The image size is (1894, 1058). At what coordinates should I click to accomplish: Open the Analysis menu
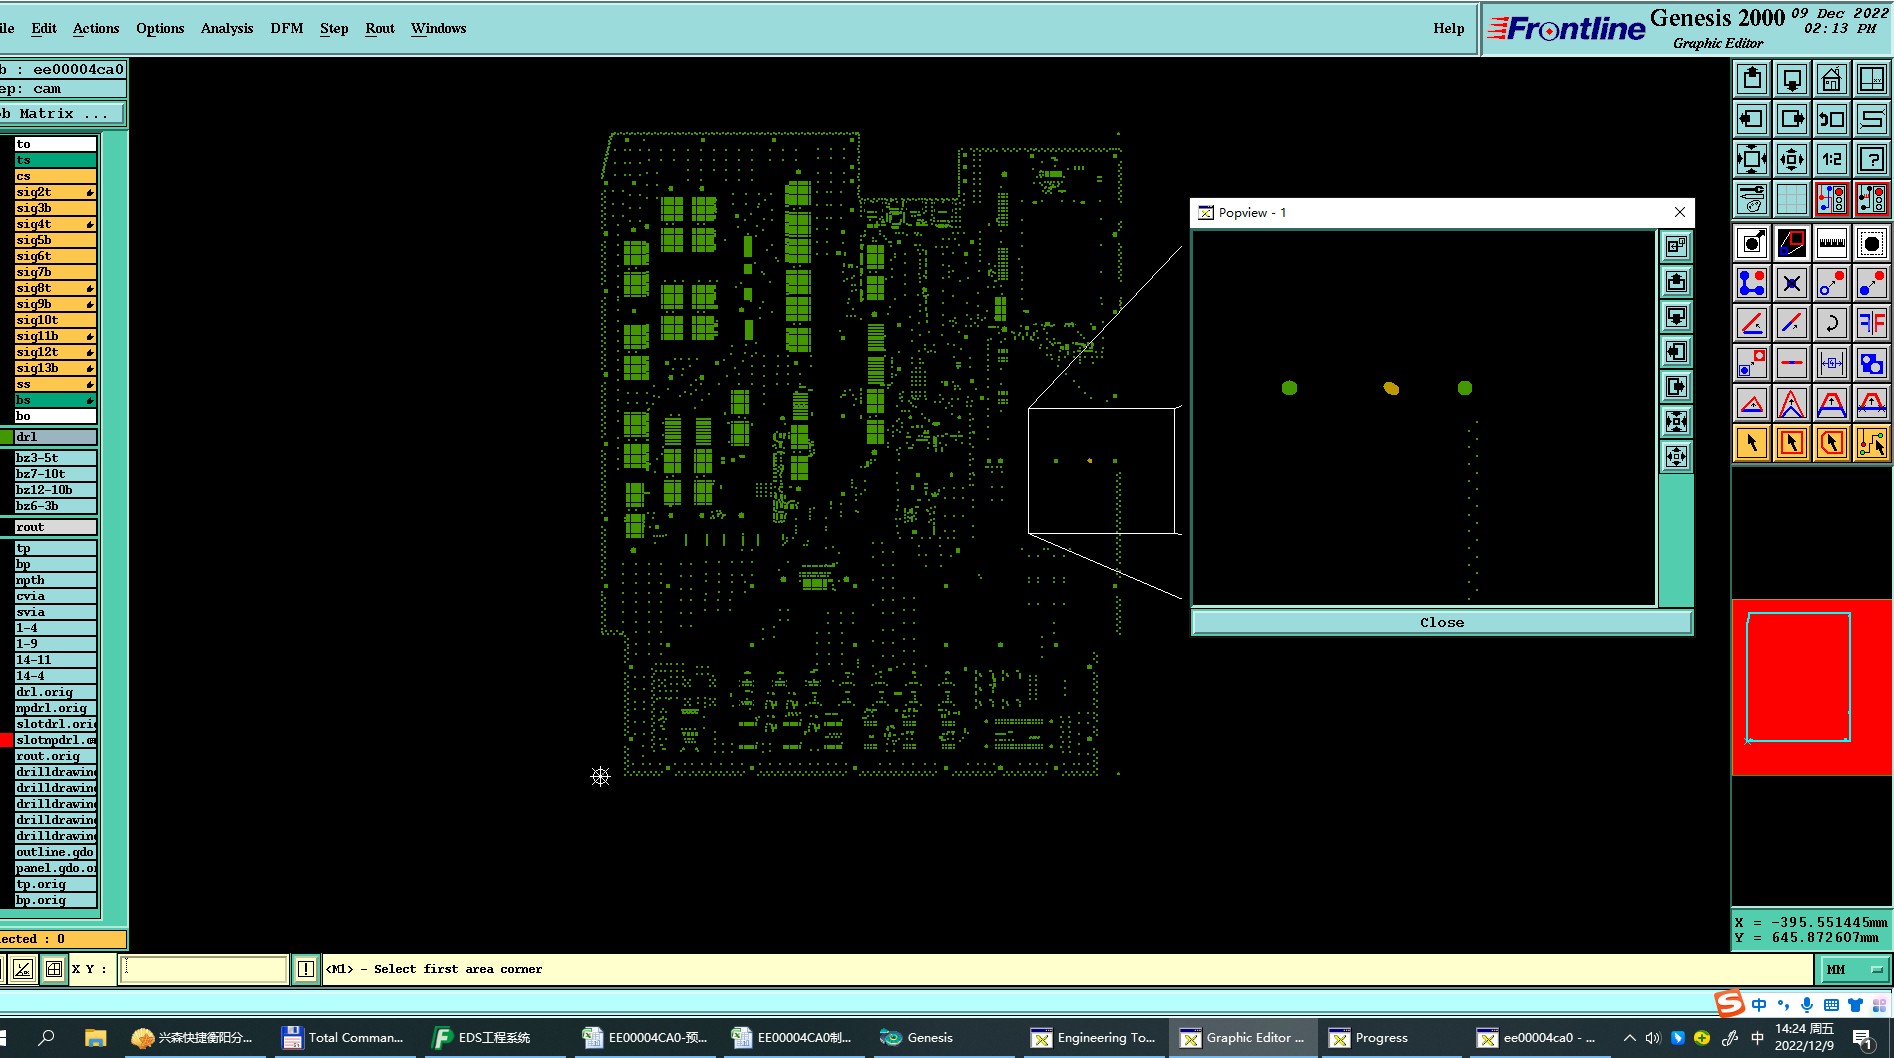(x=227, y=28)
